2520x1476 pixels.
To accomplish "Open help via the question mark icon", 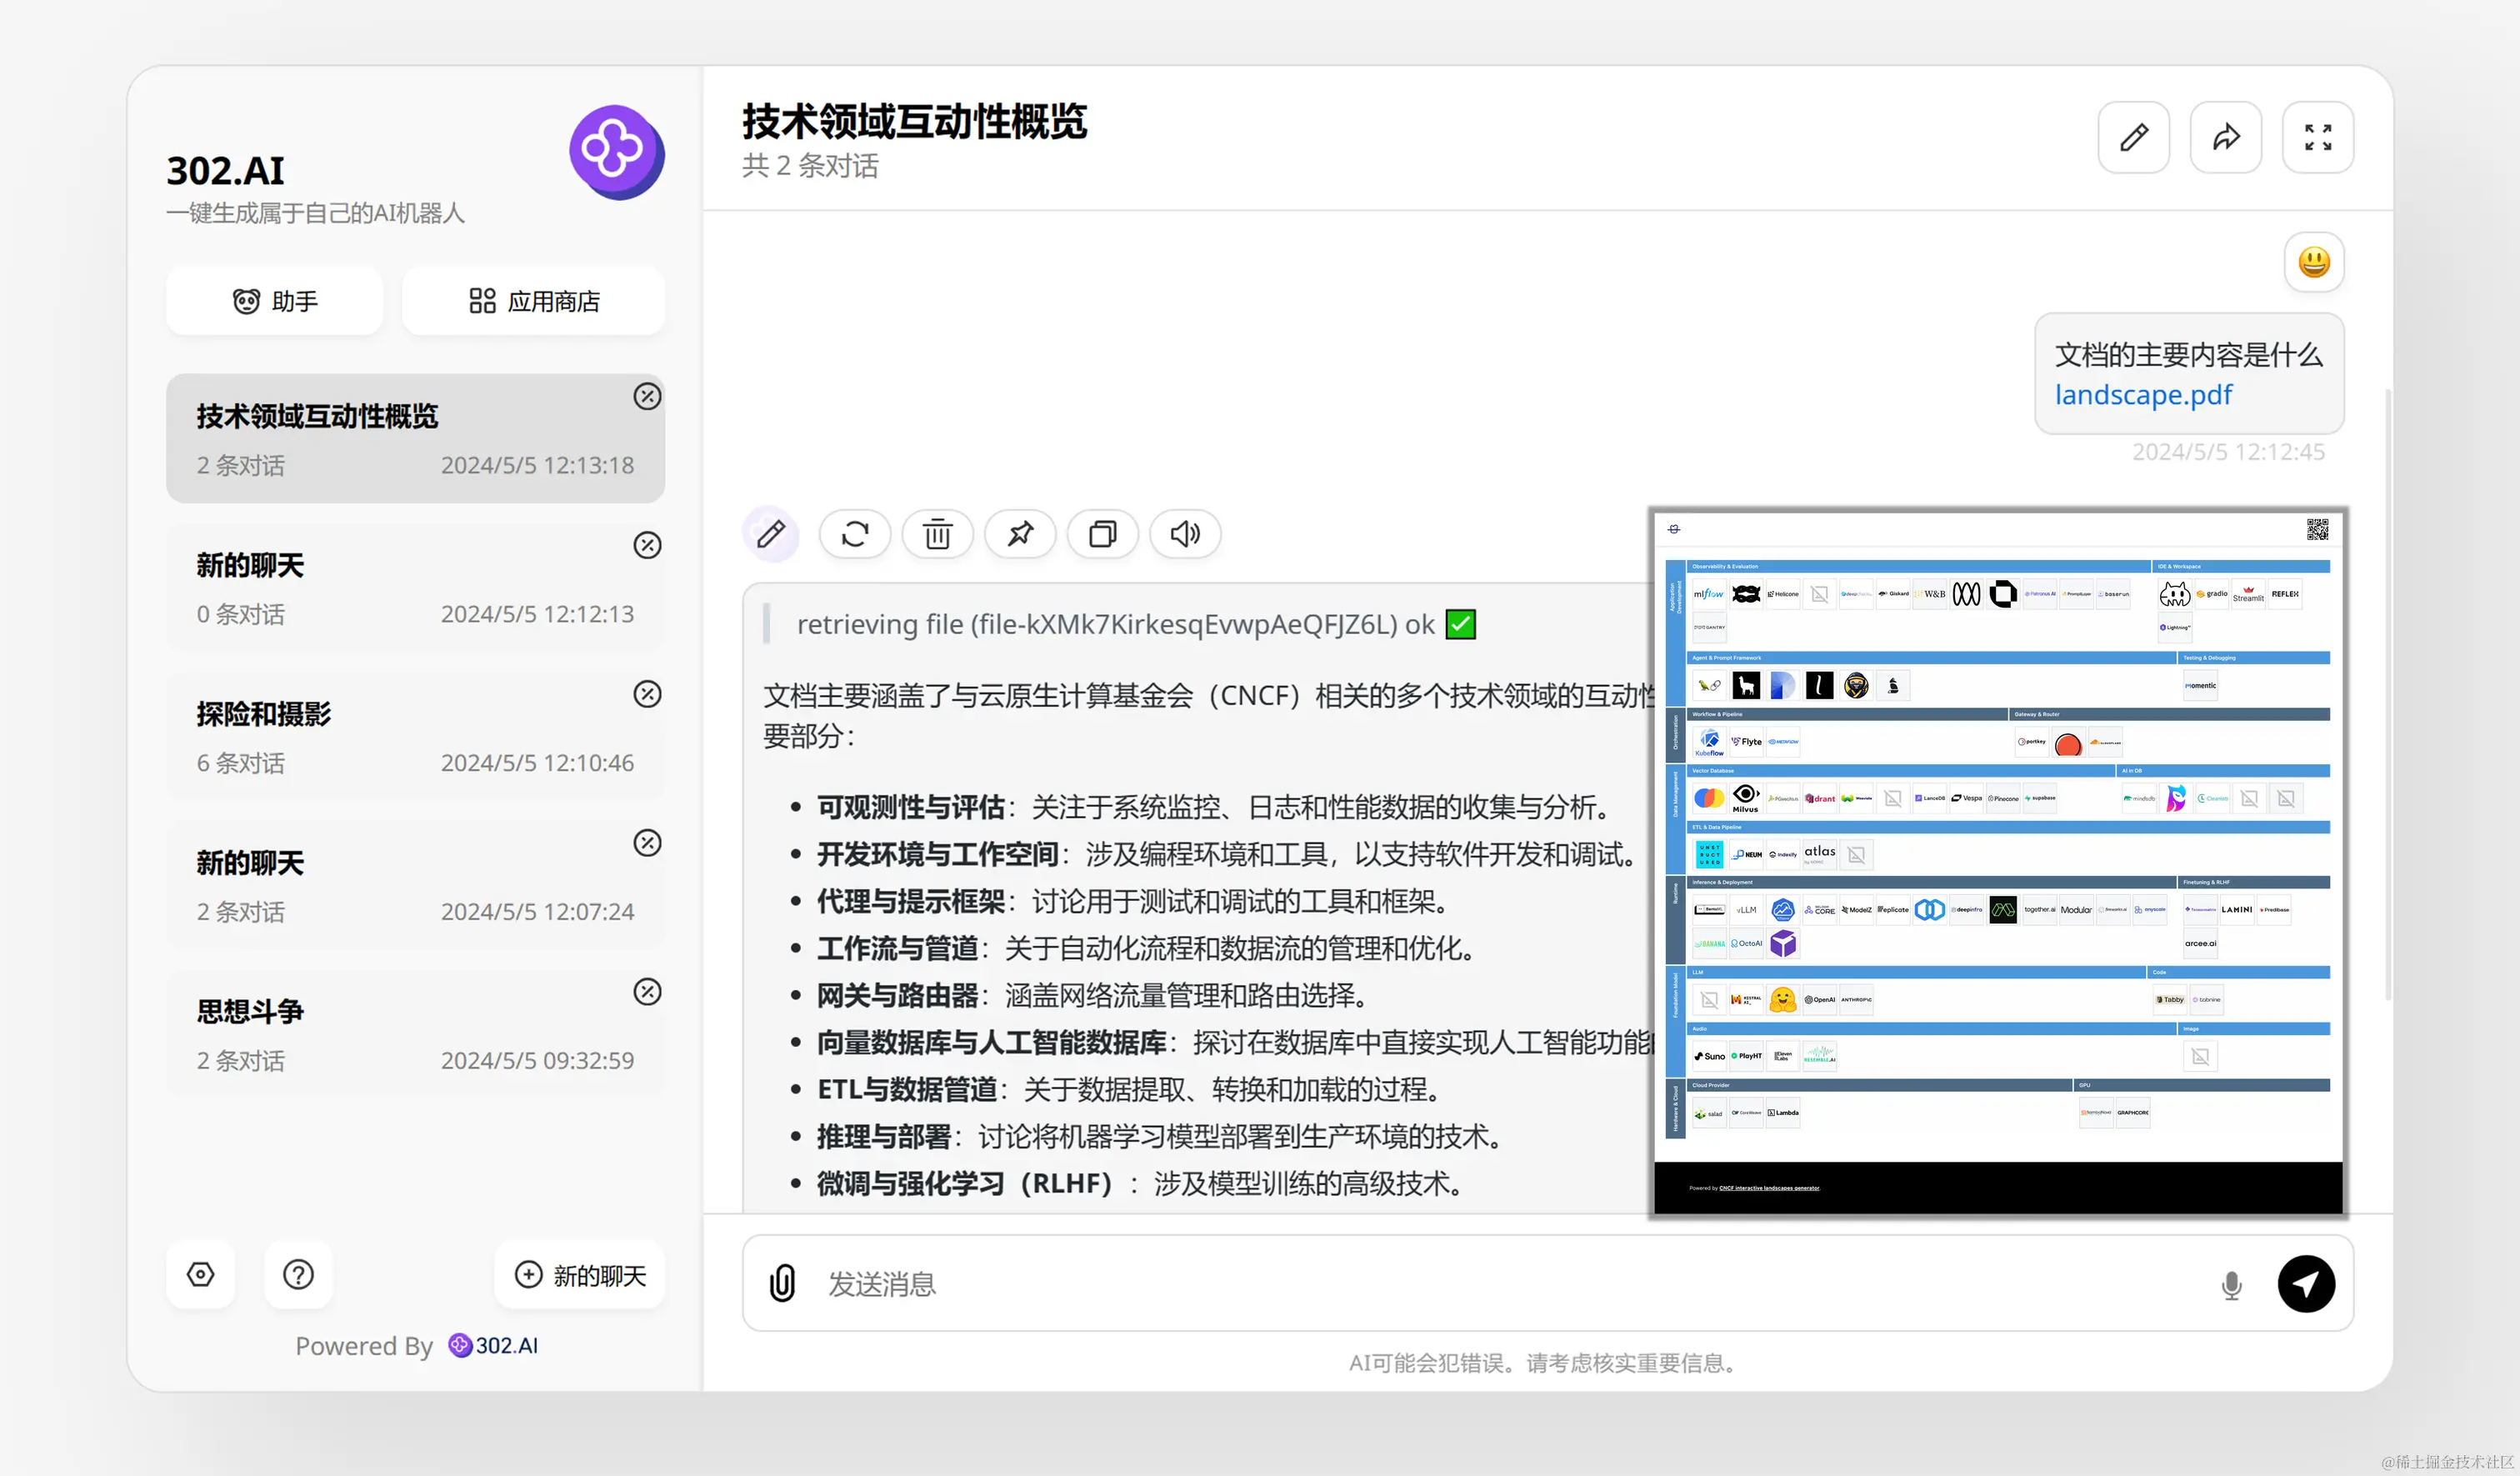I will pos(297,1274).
